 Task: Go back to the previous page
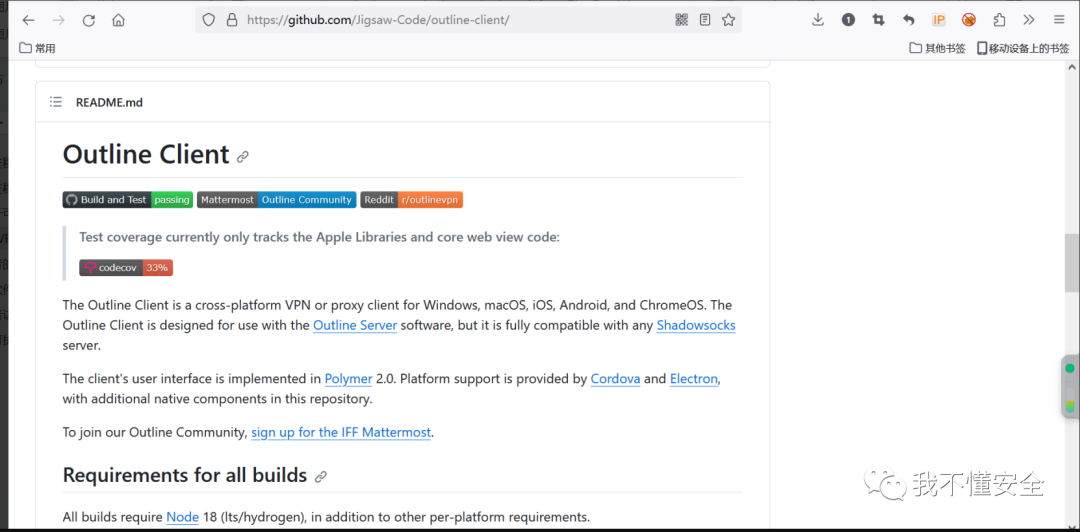(x=28, y=20)
